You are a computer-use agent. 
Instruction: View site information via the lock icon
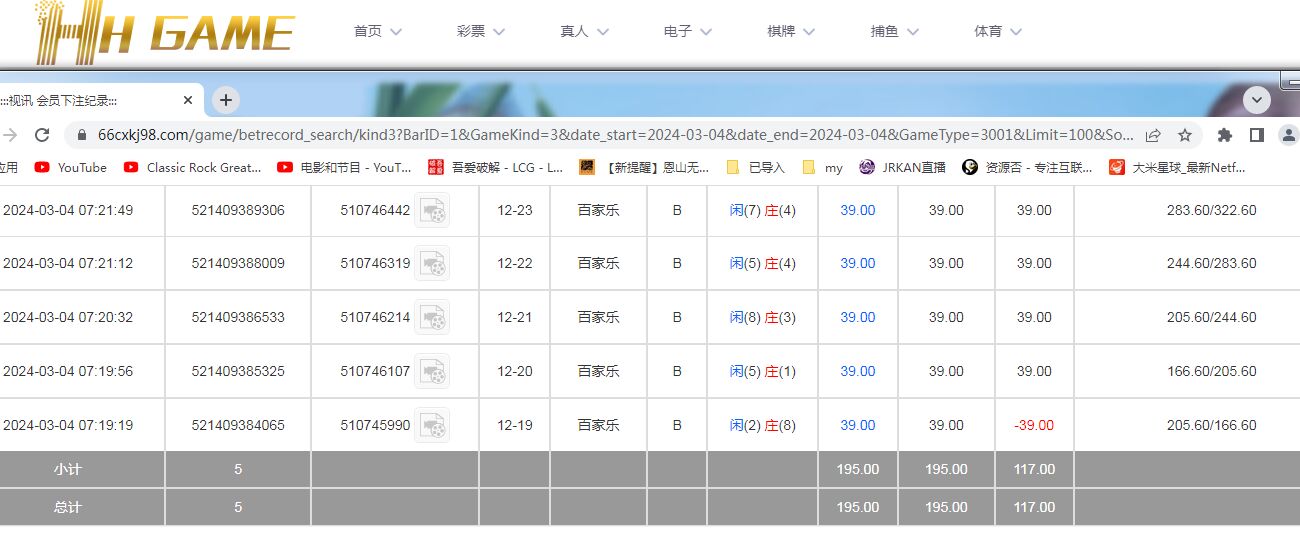tap(83, 135)
